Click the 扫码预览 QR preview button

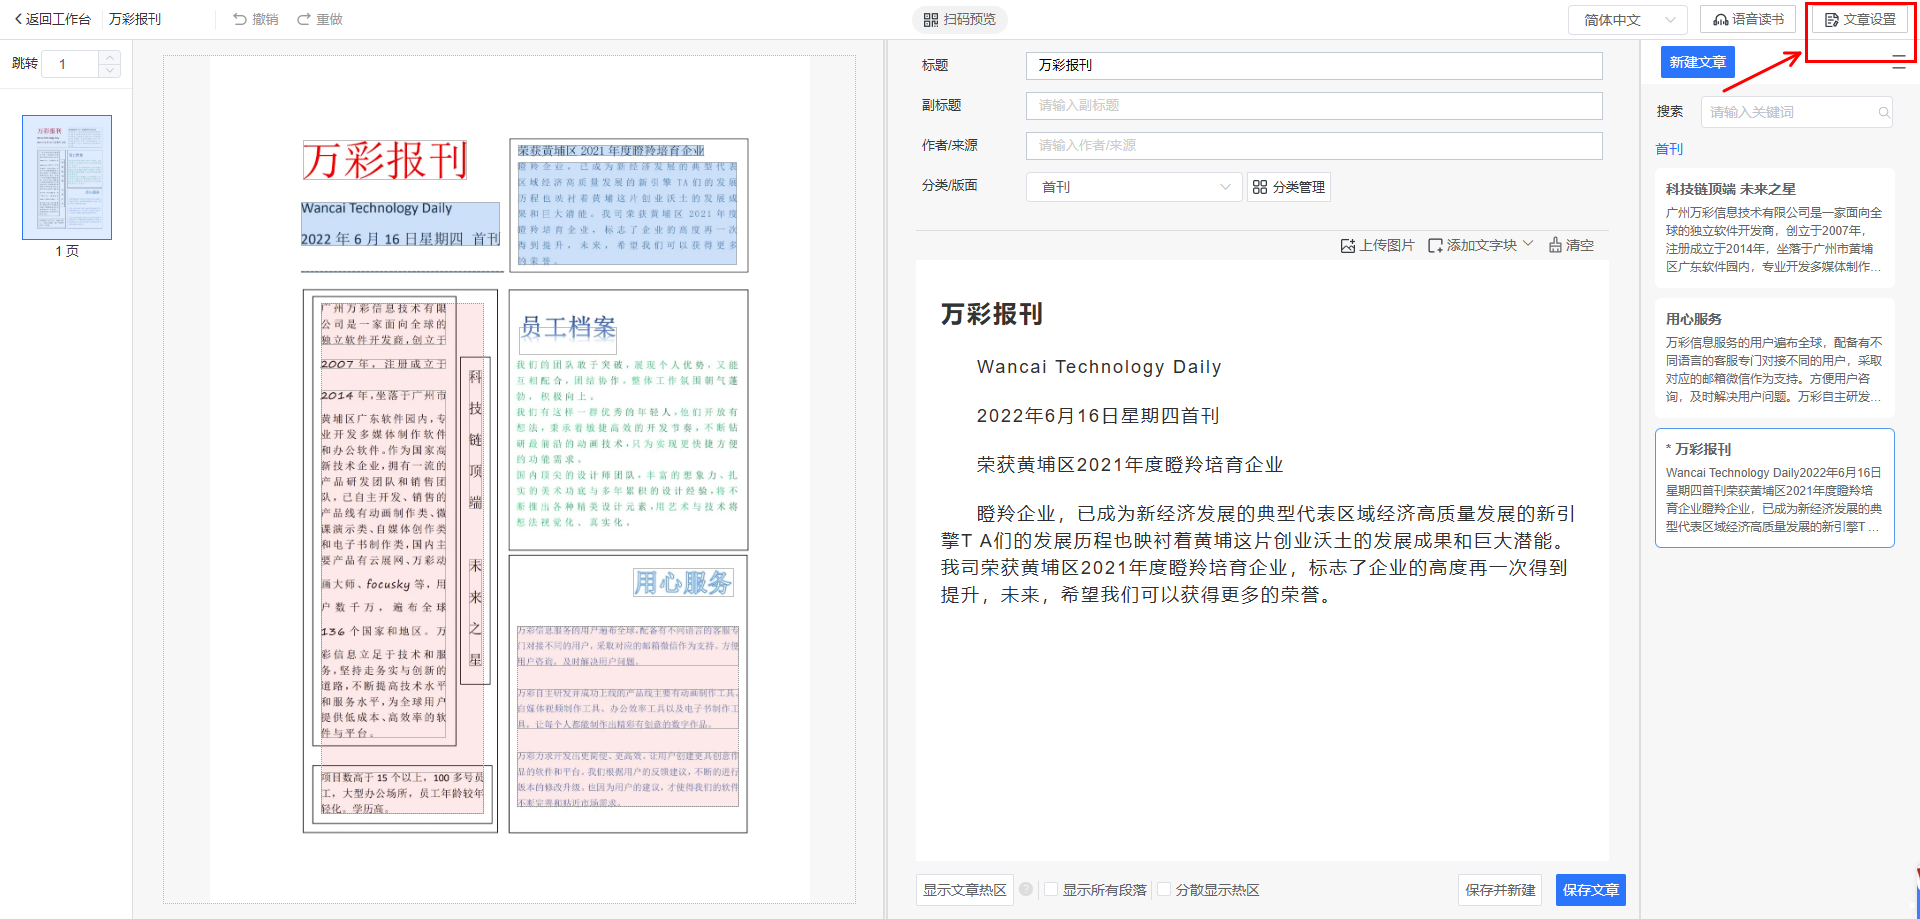(x=959, y=20)
